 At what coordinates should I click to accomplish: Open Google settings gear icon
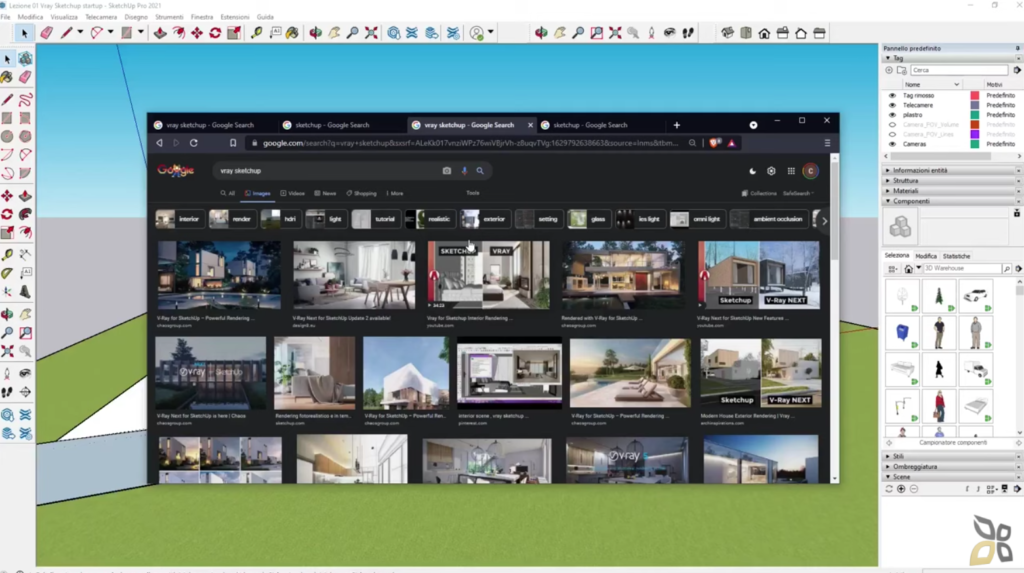click(771, 171)
